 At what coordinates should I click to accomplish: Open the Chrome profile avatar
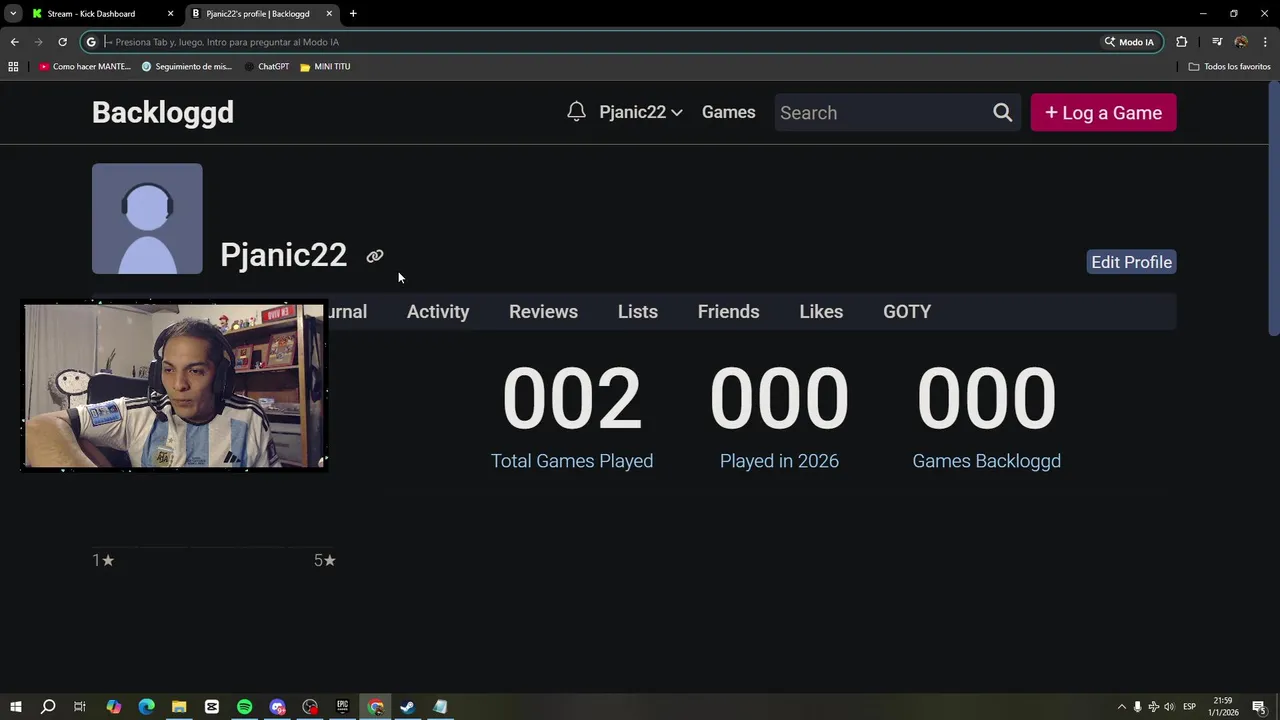(1241, 42)
